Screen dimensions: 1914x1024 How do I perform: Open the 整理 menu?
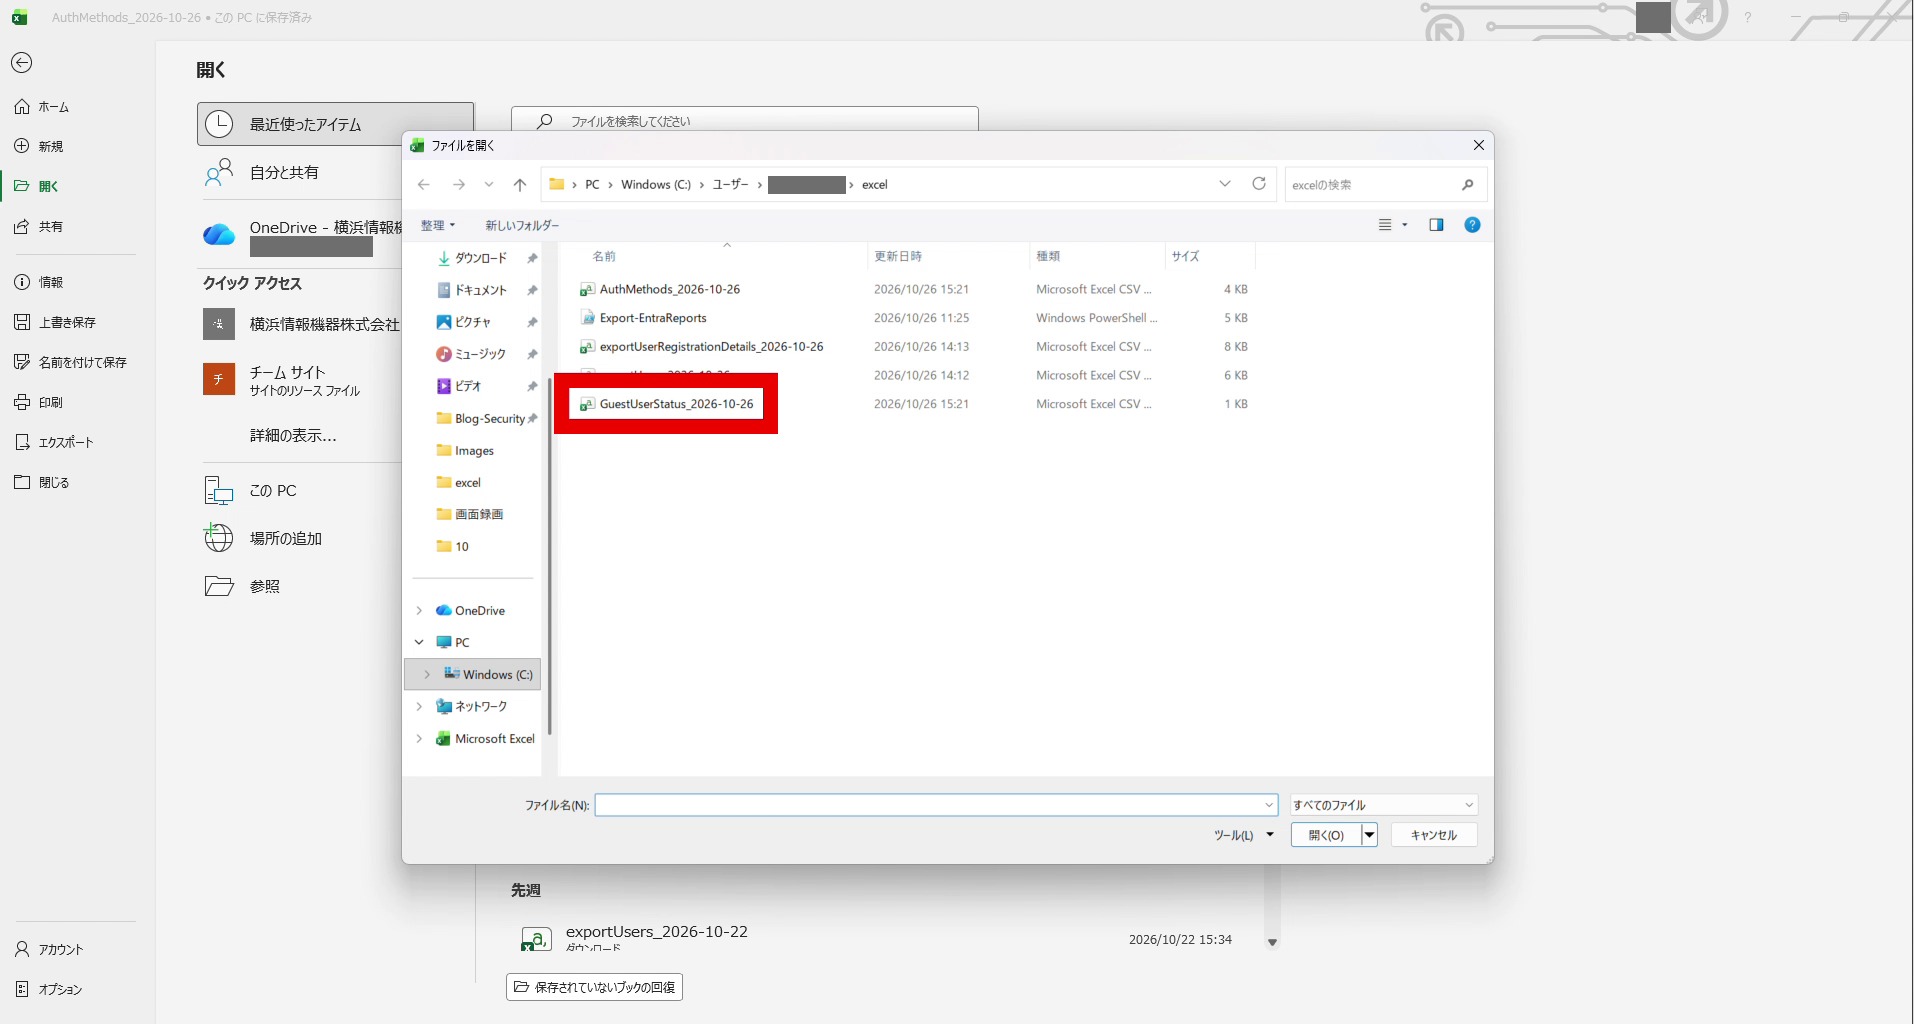point(438,225)
